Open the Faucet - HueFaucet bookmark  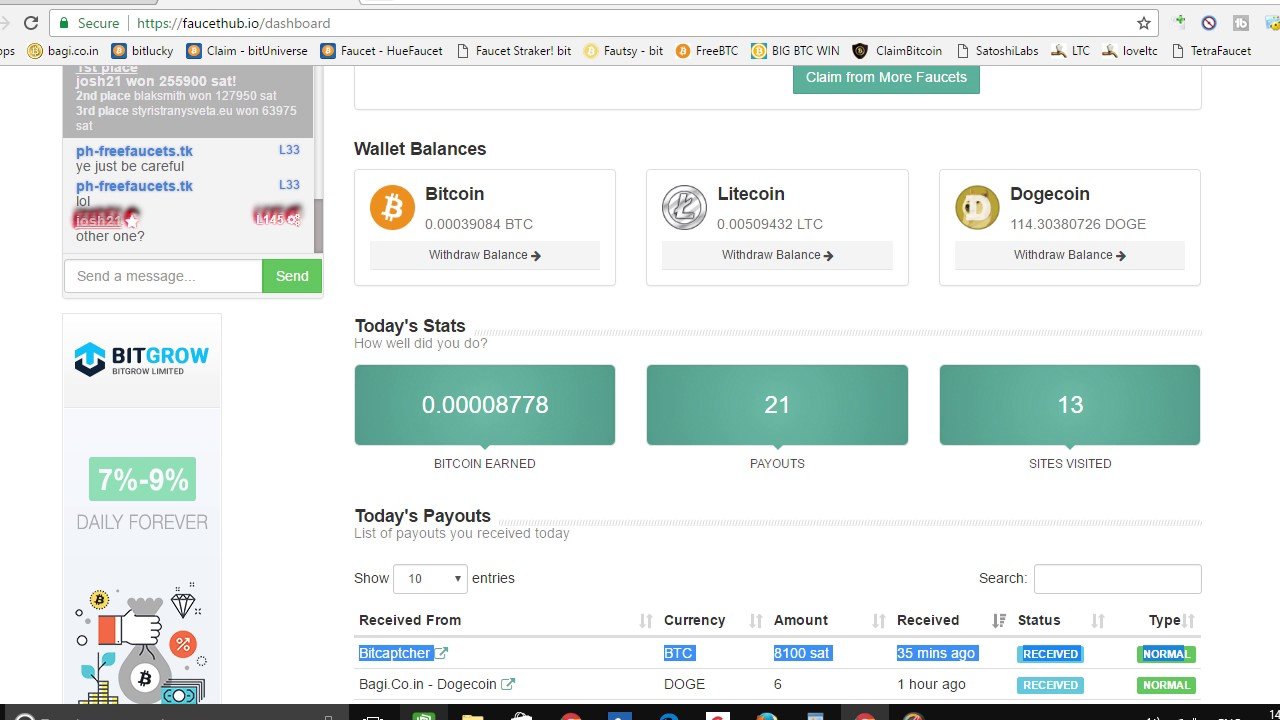(381, 51)
